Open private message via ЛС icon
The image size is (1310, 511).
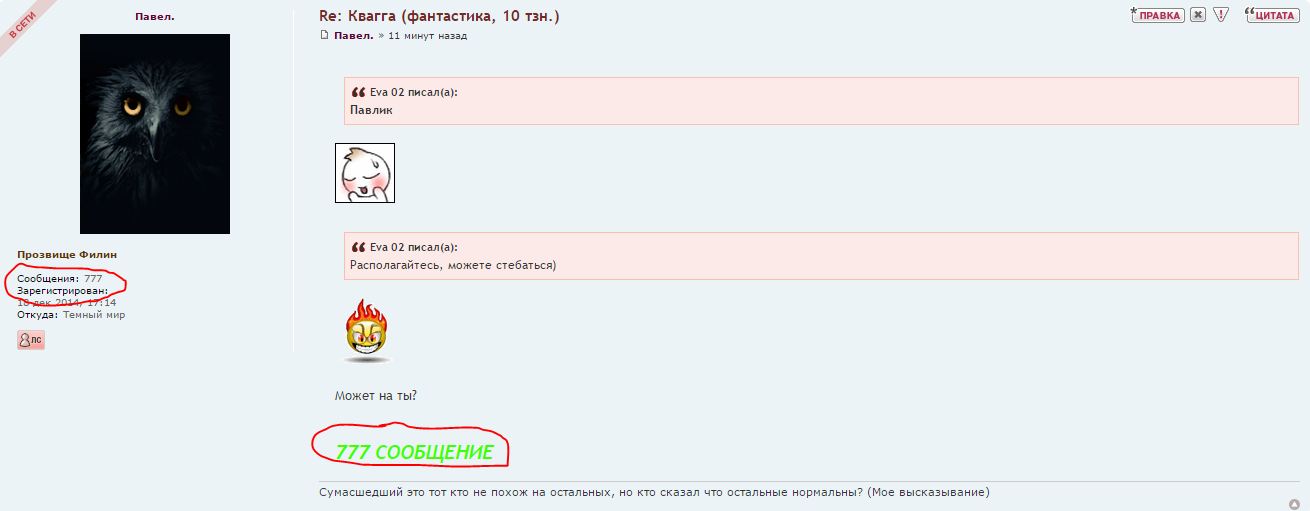point(31,340)
